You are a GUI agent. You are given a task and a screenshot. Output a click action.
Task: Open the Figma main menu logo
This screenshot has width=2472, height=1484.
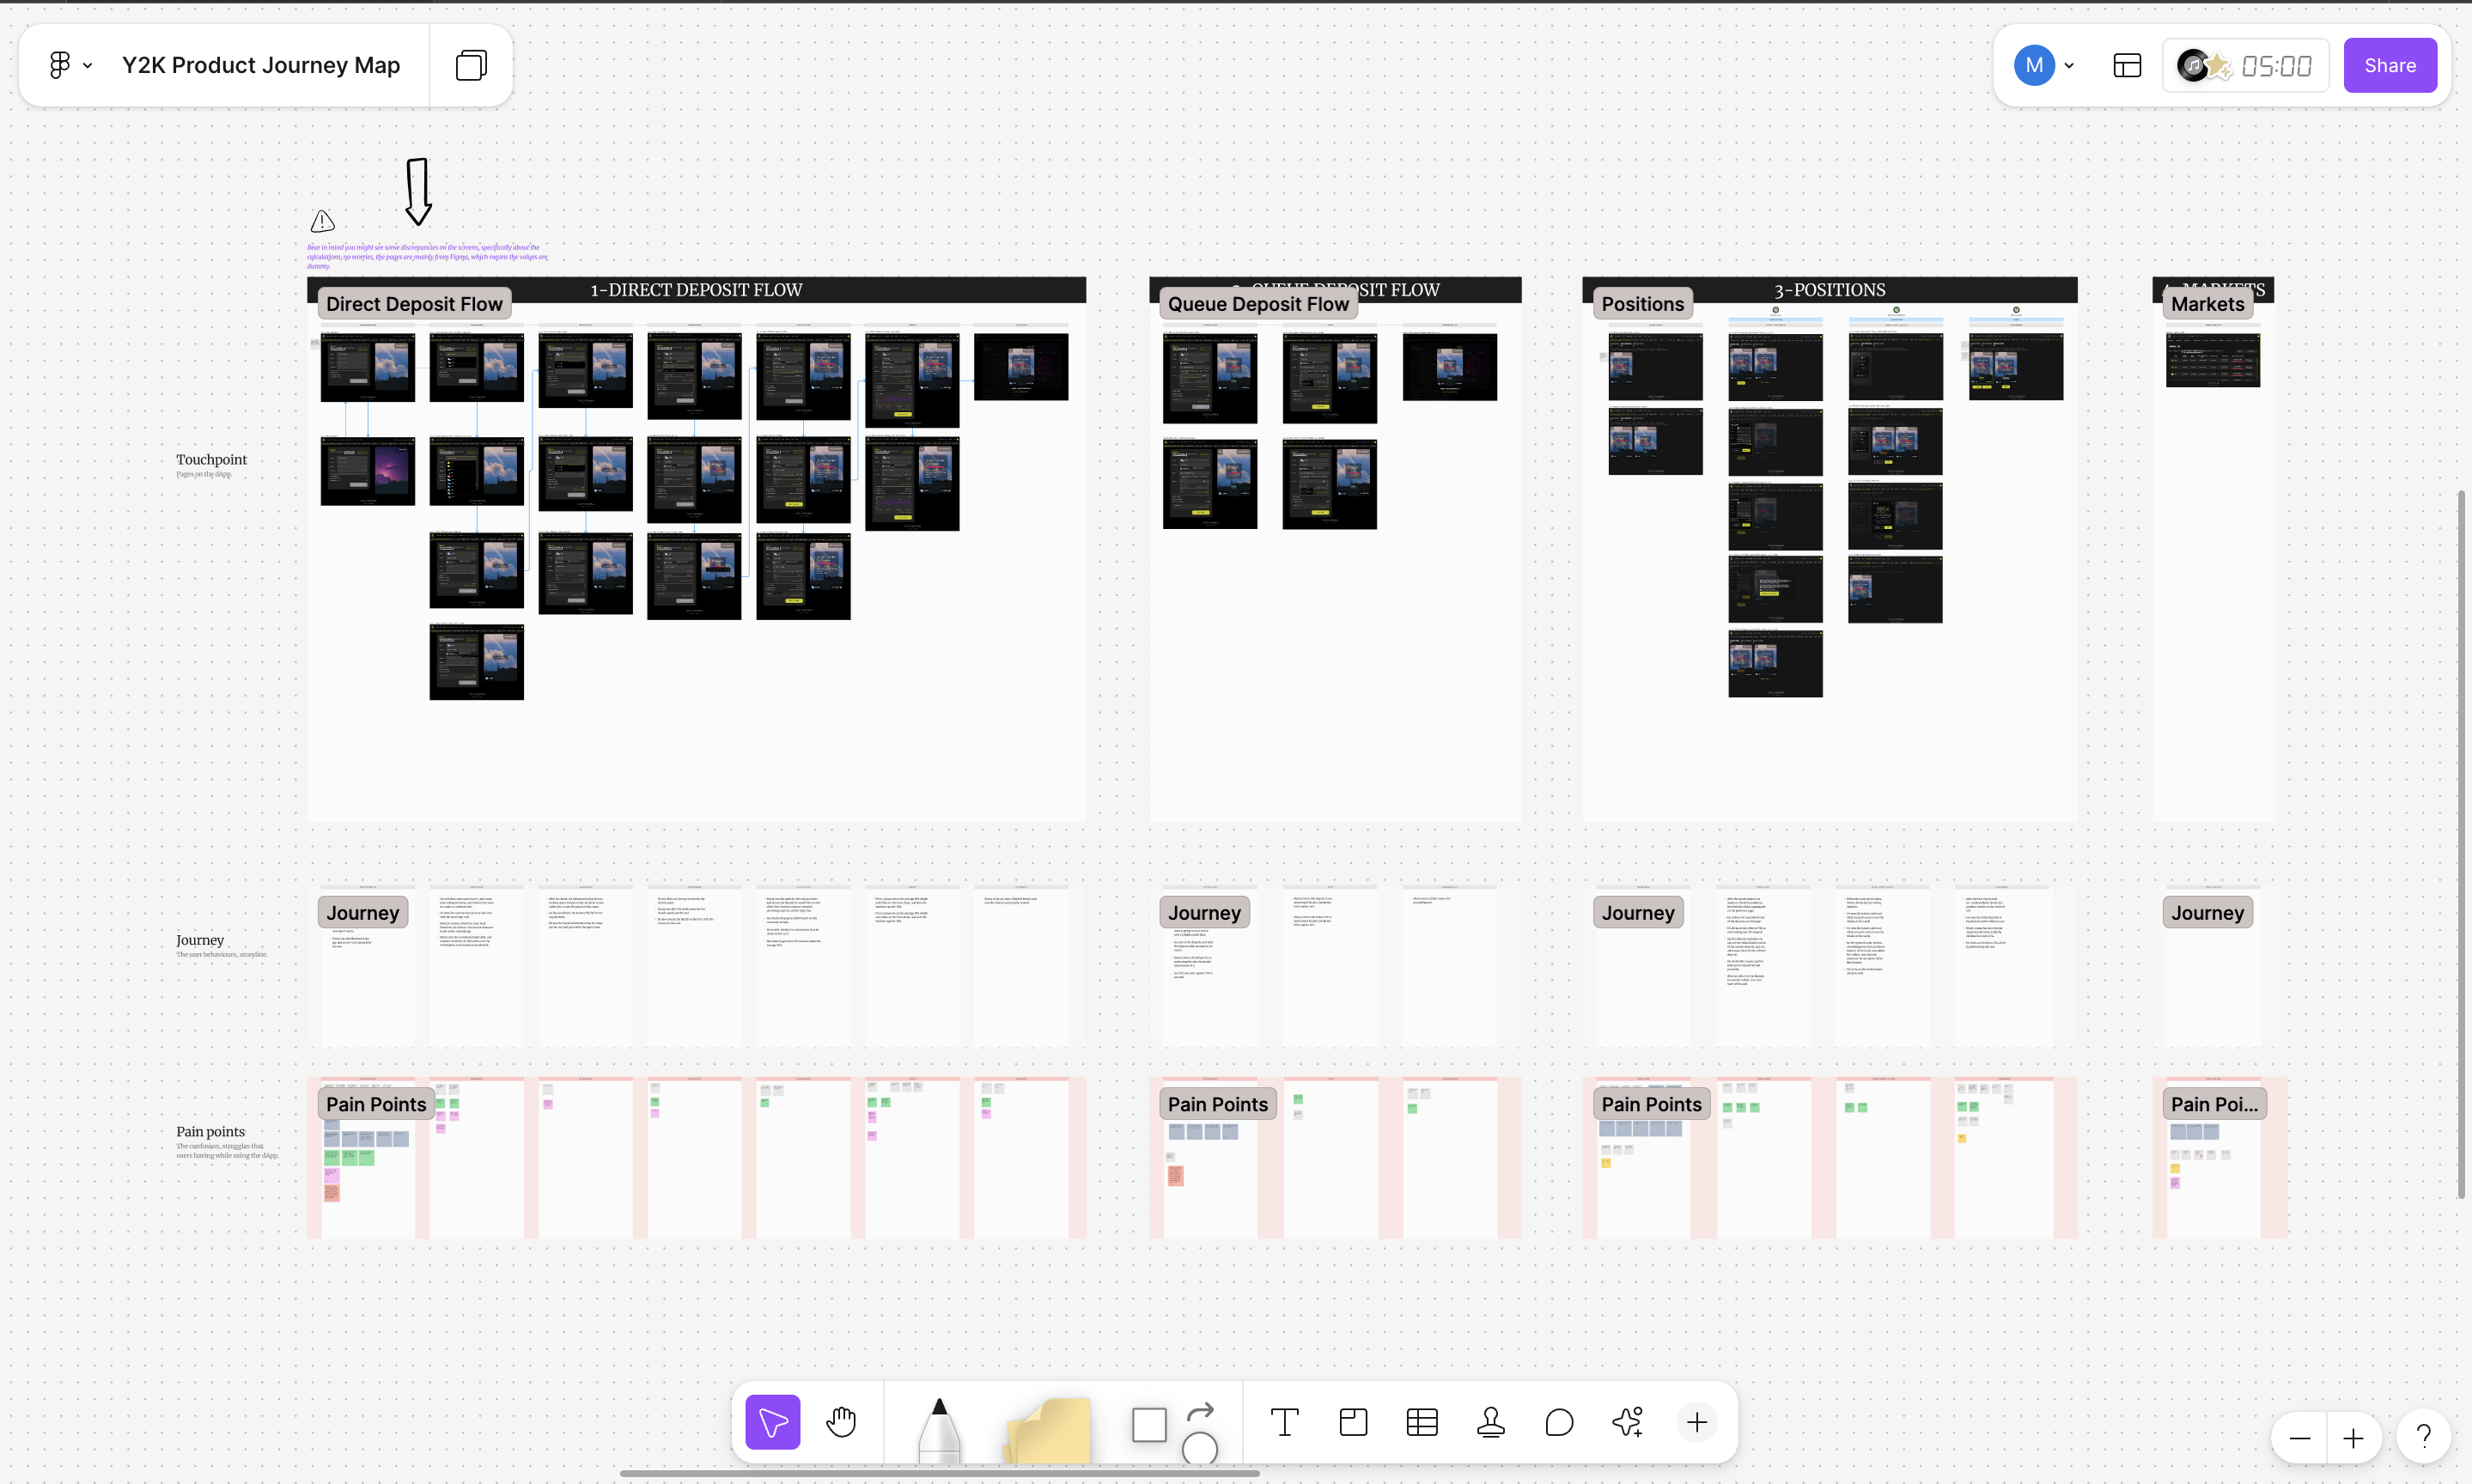pyautogui.click(x=60, y=65)
